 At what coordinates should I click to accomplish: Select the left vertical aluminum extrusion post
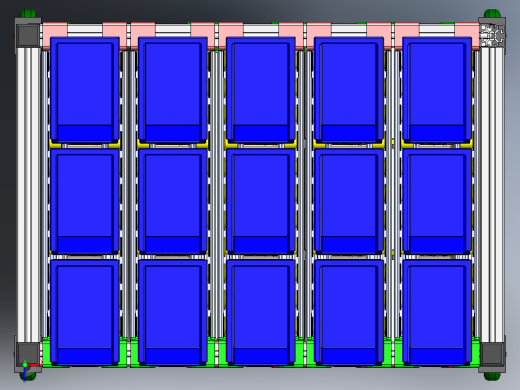pos(29,195)
